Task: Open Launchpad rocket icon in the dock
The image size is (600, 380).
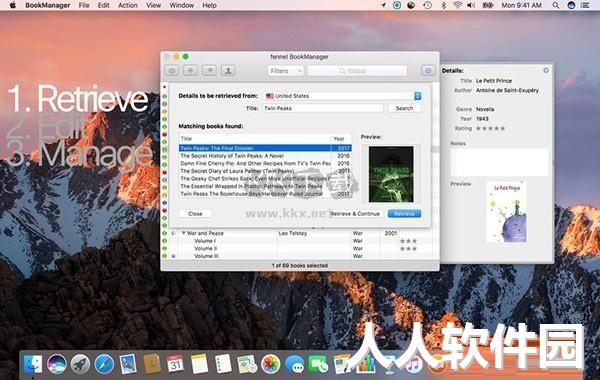Action: (80, 364)
